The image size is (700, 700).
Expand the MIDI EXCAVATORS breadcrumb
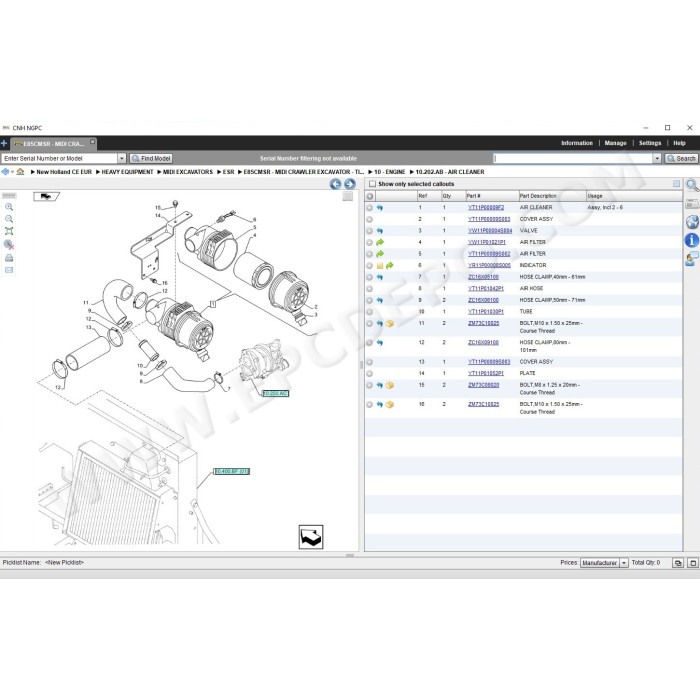[x=159, y=172]
